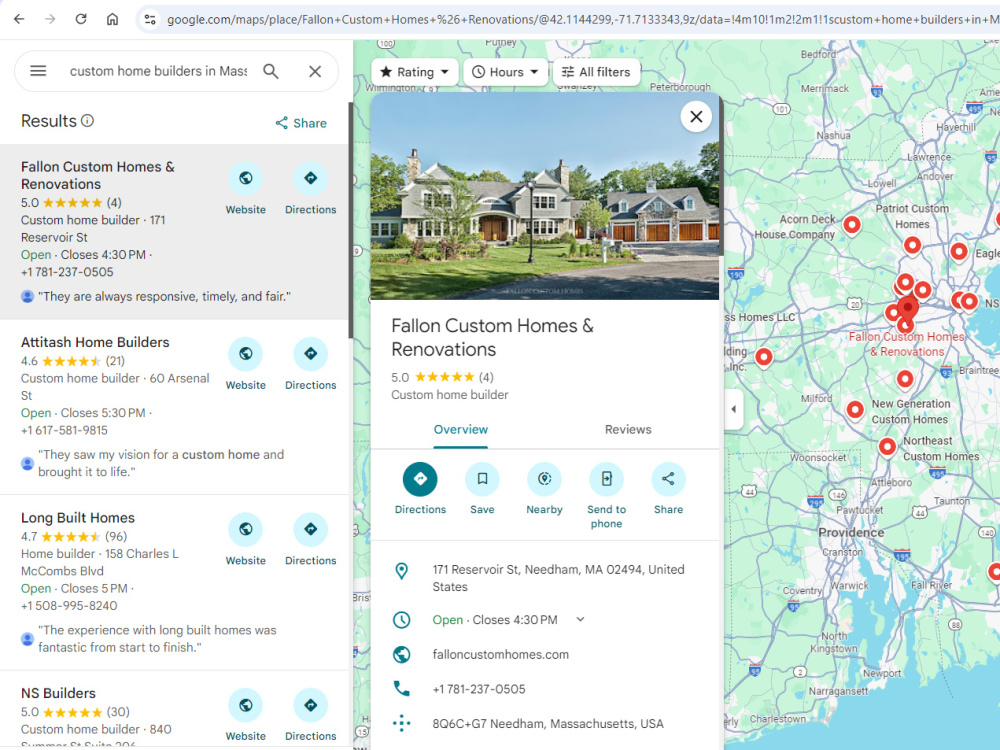1000x750 pixels.
Task: Open Website for NS Builders
Action: 246,716
